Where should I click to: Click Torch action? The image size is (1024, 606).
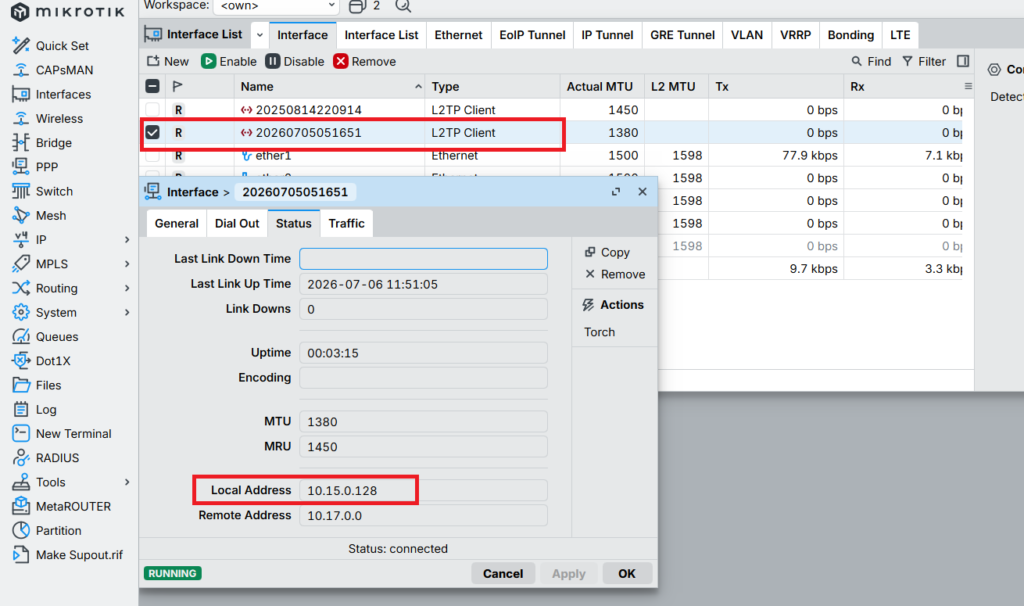tap(600, 332)
